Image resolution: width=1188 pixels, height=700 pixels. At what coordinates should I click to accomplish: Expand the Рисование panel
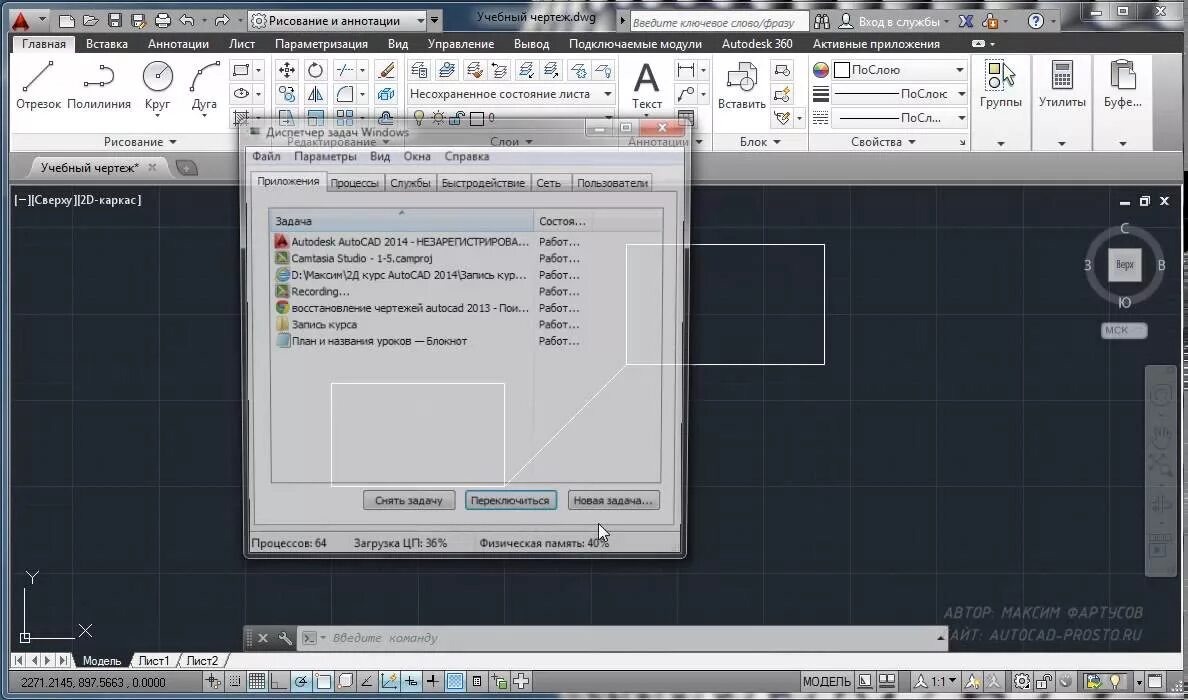coord(140,142)
